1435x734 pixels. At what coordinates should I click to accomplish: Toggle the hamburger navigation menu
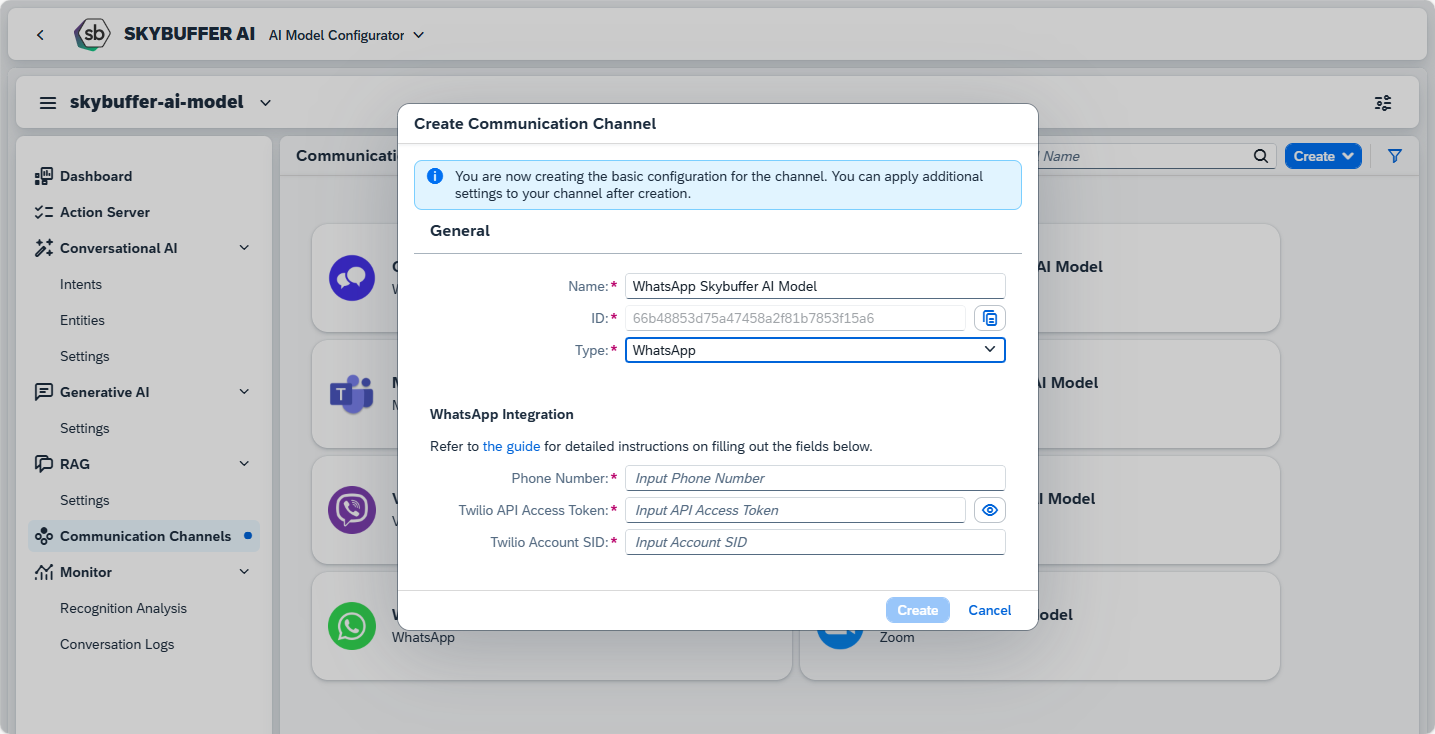click(48, 103)
